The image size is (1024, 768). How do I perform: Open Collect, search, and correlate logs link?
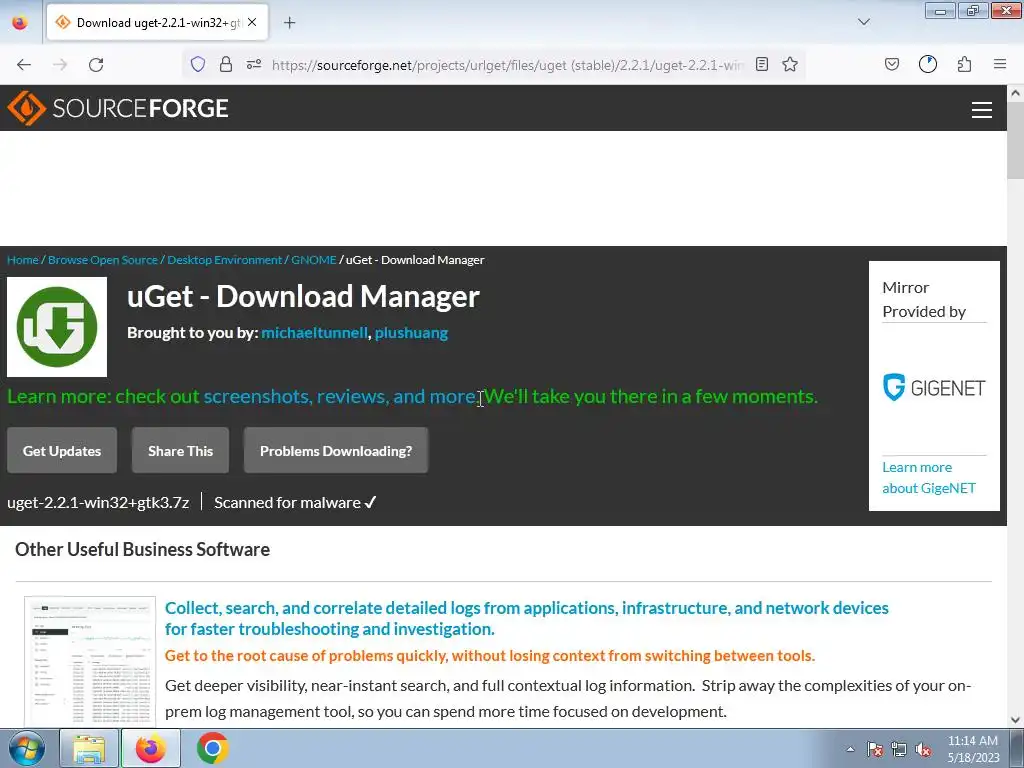526,618
